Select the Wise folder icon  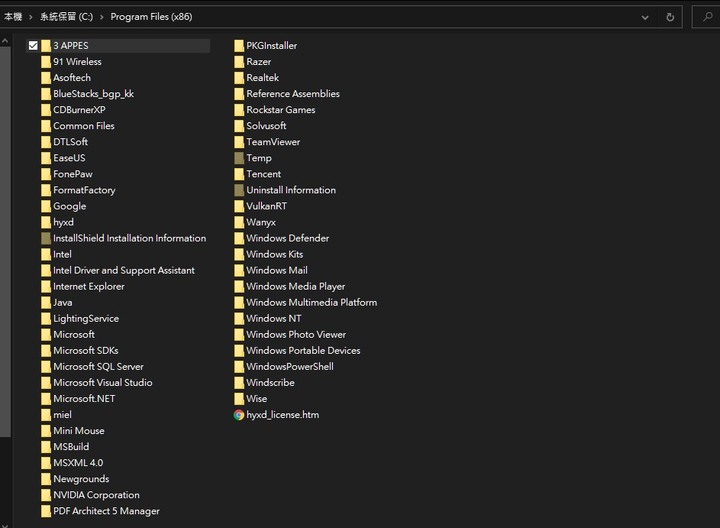[x=239, y=399]
